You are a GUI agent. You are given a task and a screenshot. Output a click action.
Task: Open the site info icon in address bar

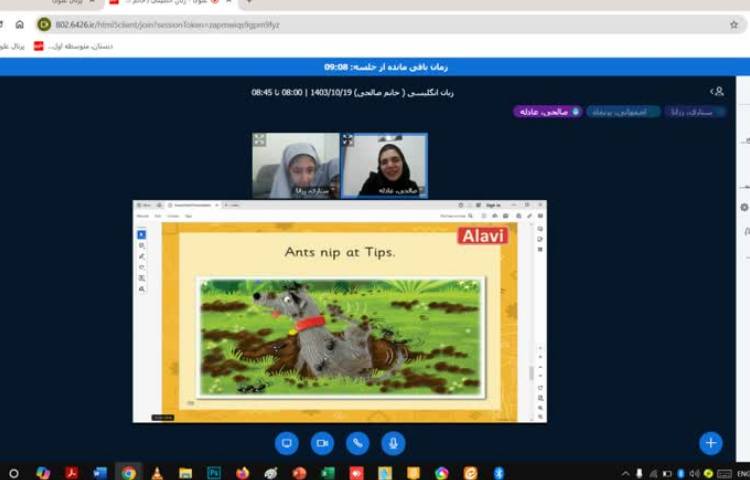coord(44,24)
